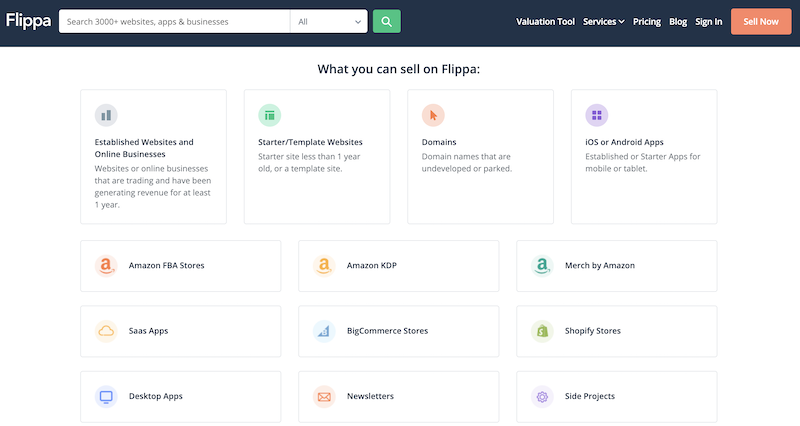Click the Sign In link
Screen dimensions: 800x426
click(709, 21)
